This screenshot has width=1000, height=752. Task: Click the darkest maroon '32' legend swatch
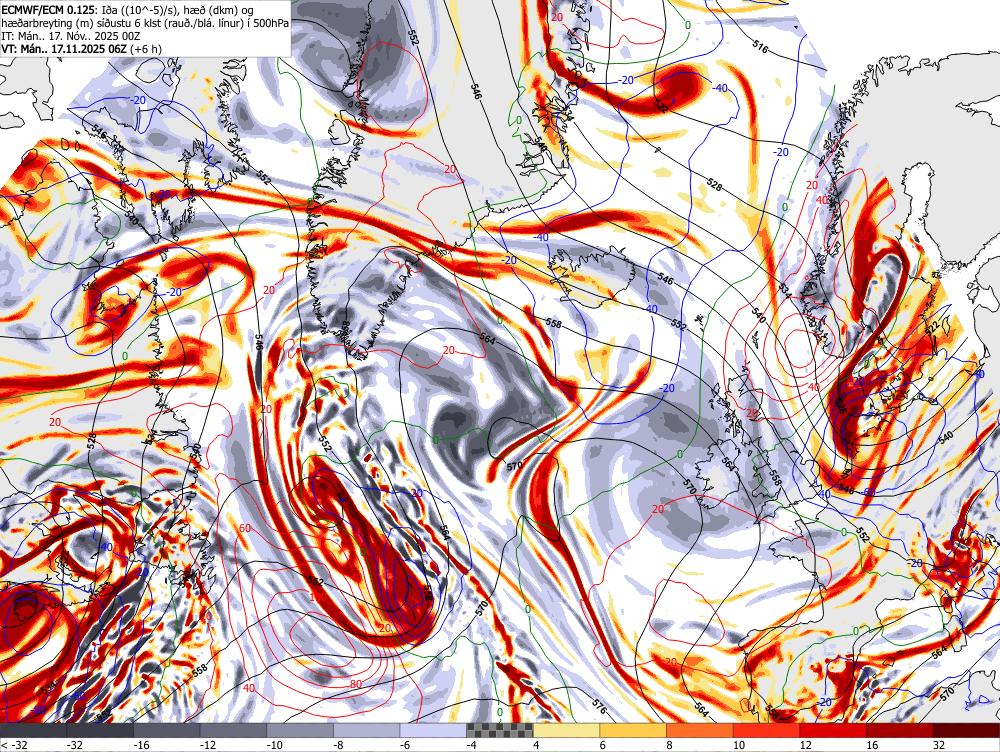[967, 730]
